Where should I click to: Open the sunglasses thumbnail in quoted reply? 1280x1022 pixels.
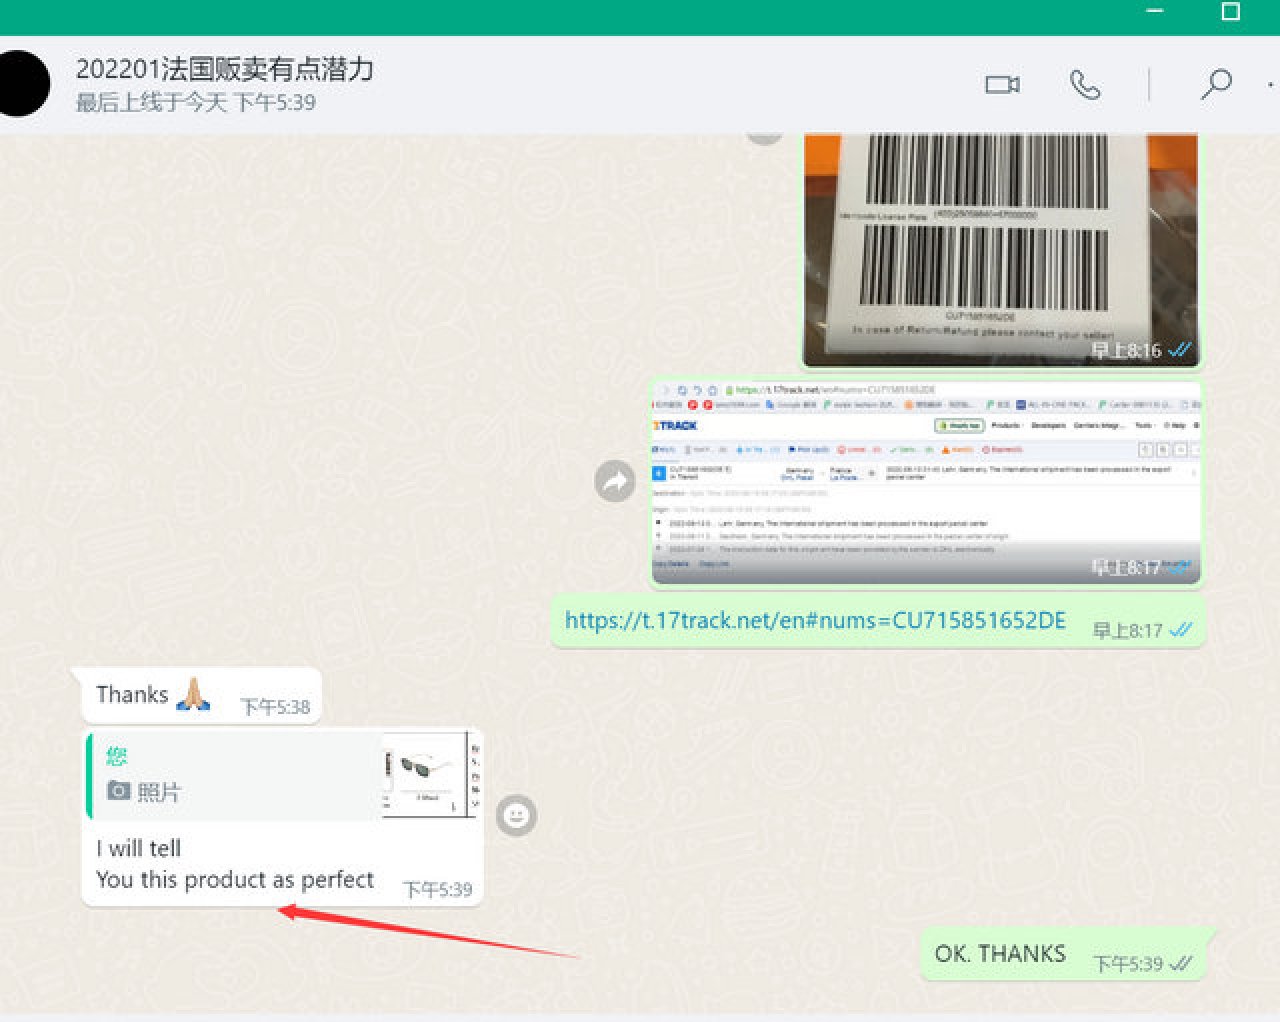[430, 774]
